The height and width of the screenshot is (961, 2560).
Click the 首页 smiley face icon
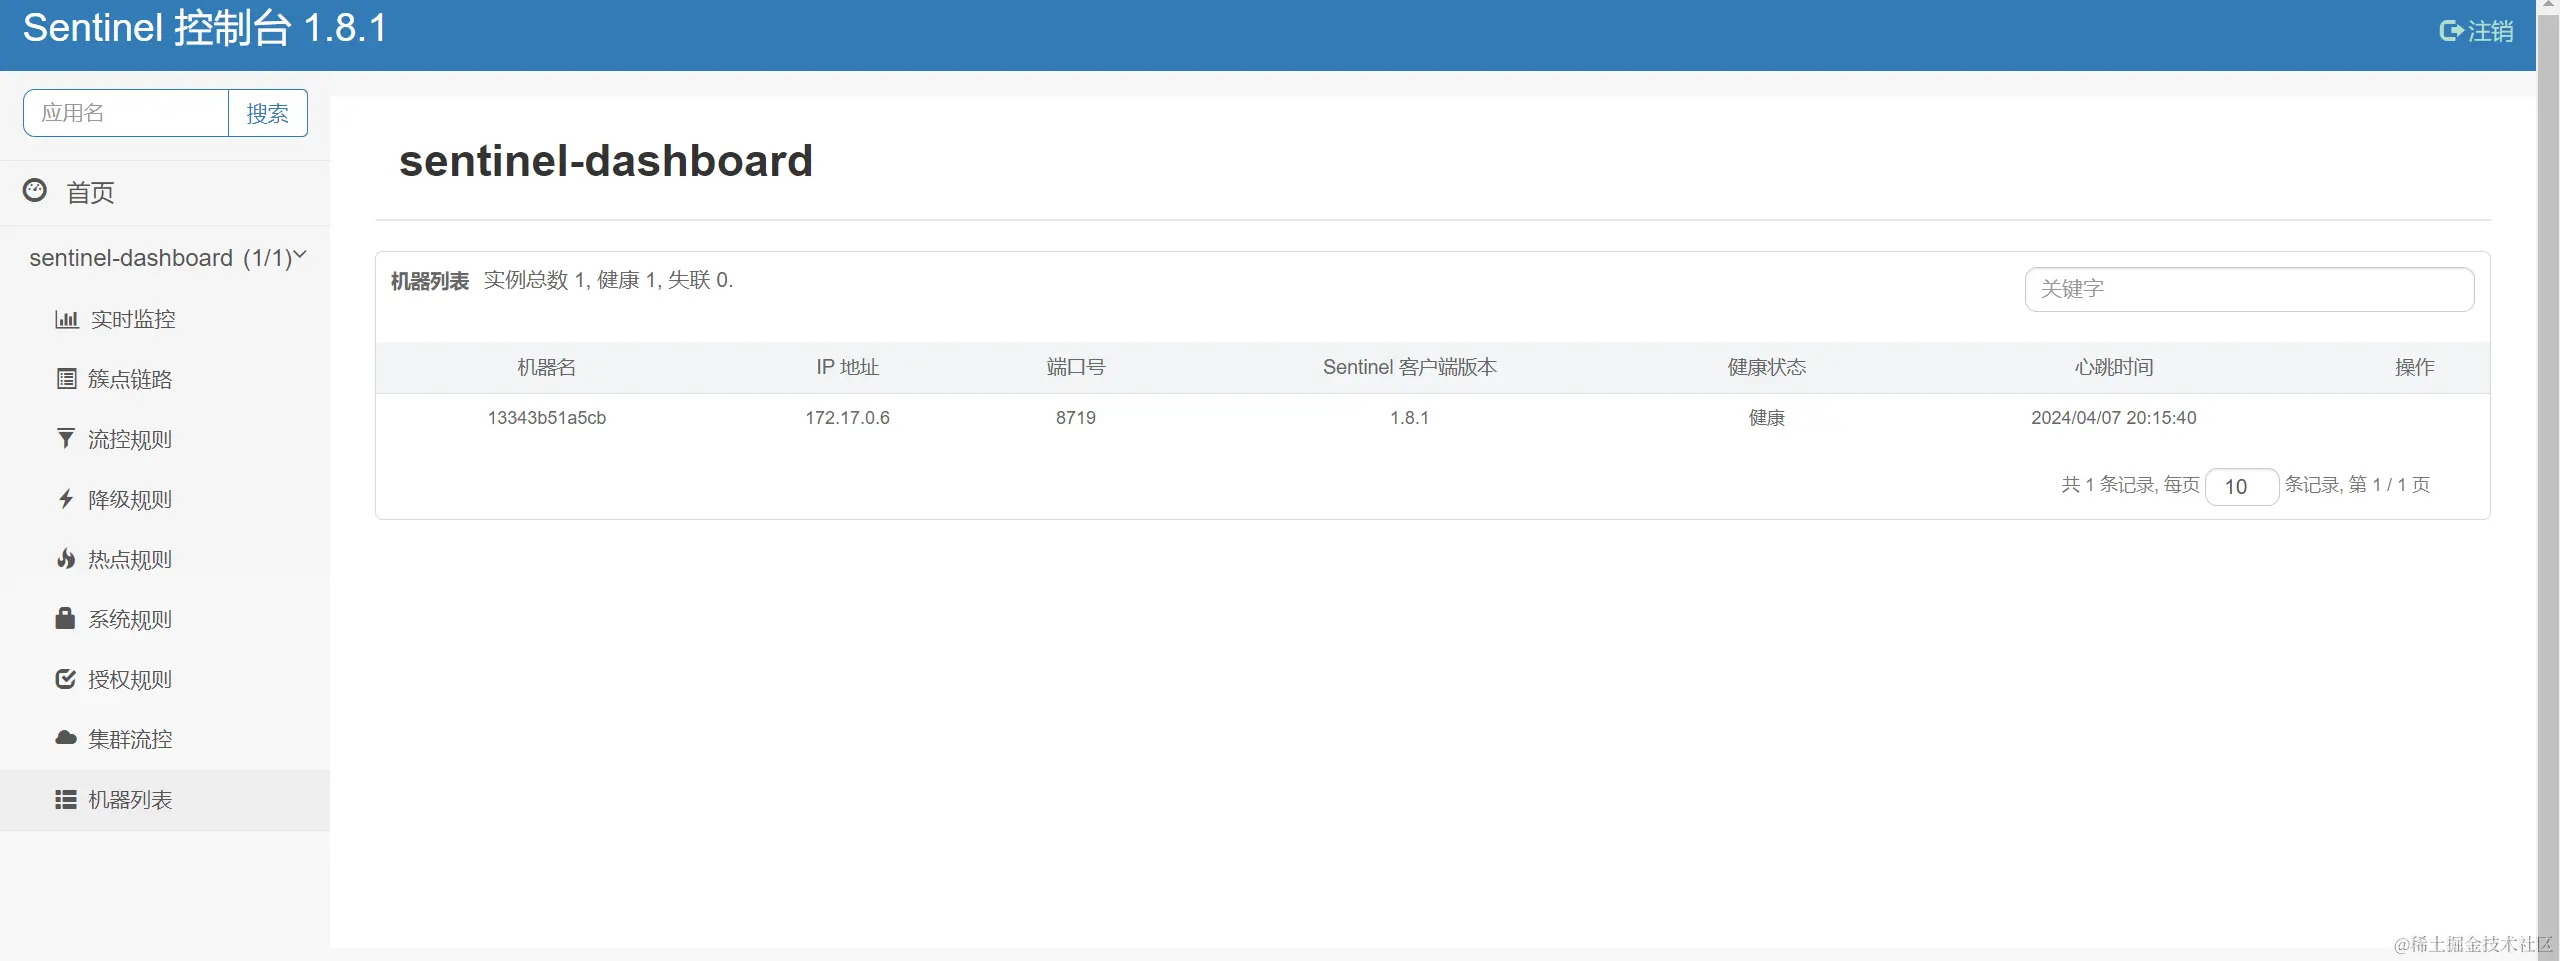pyautogui.click(x=35, y=191)
